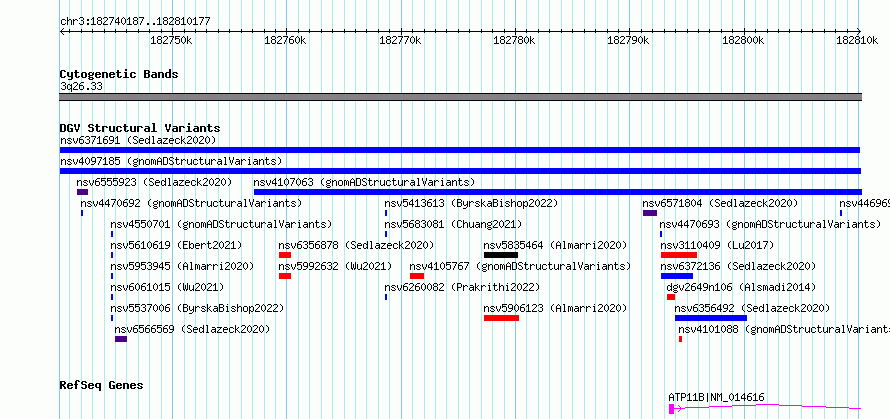This screenshot has width=890, height=419.
Task: Open the nsv4101088 gnomAD variant label
Action: (x=784, y=329)
